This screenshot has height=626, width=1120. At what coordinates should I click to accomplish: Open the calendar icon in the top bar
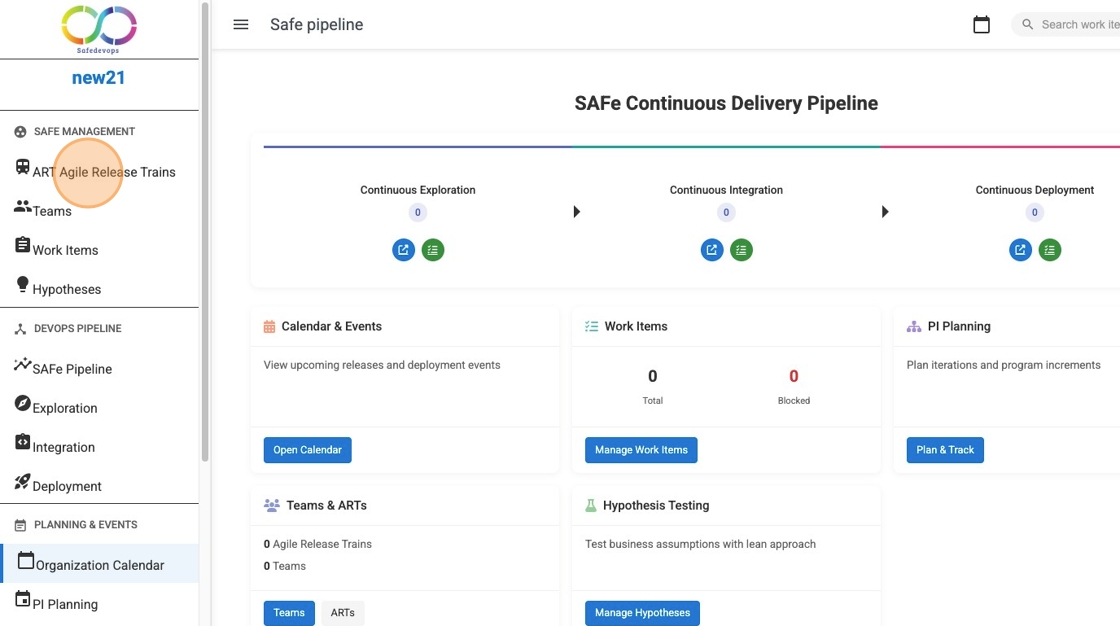click(981, 23)
